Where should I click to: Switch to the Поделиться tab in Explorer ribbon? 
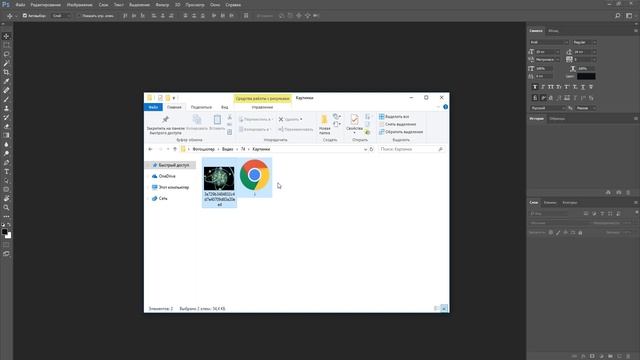[x=201, y=107]
